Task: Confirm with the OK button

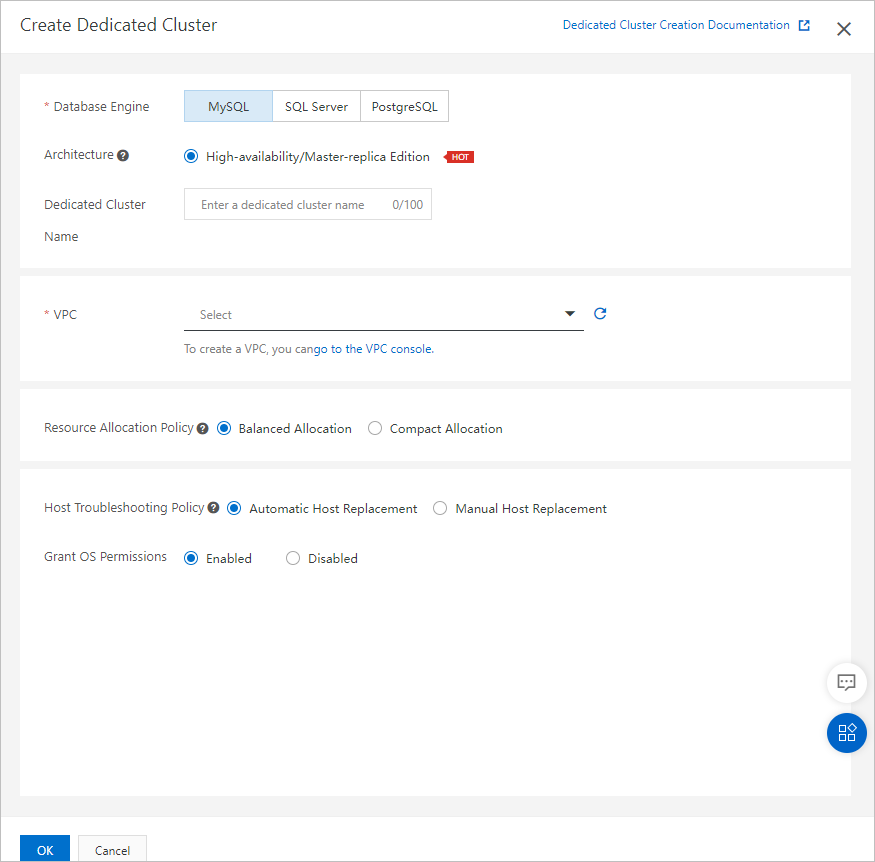Action: [45, 849]
